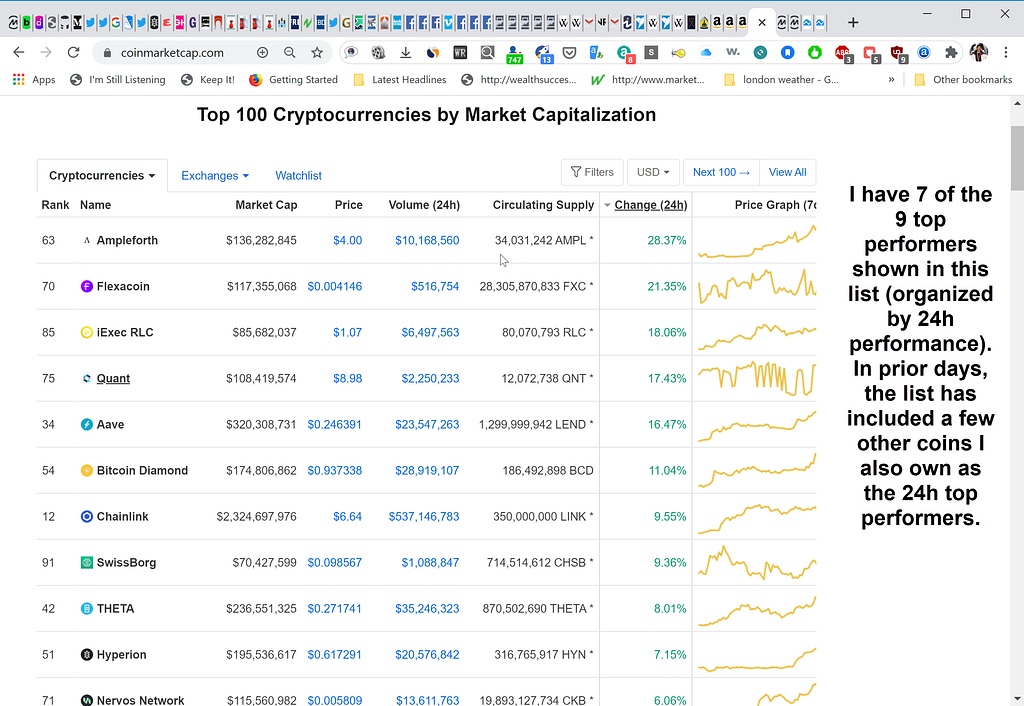Open the rocket extension with badge 13
Screen dimensions: 1024x706
(x=543, y=54)
